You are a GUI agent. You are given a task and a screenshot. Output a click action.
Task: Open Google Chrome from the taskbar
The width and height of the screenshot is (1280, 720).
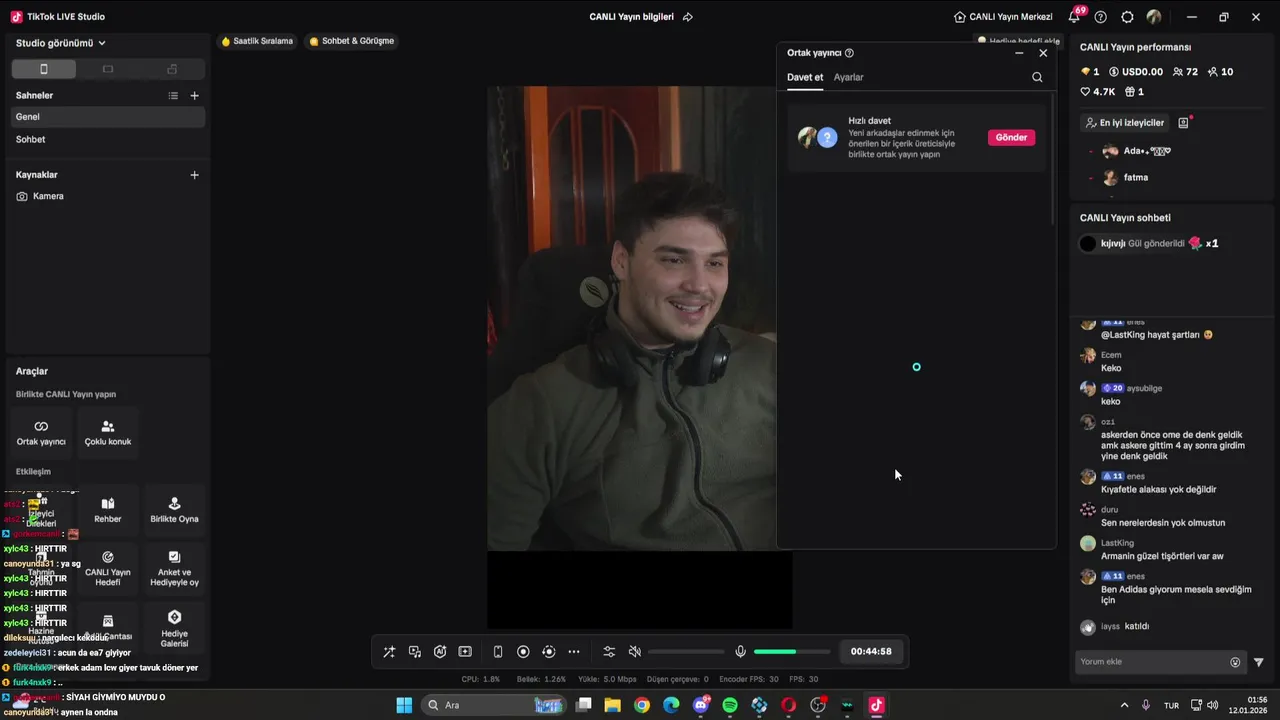(x=642, y=705)
